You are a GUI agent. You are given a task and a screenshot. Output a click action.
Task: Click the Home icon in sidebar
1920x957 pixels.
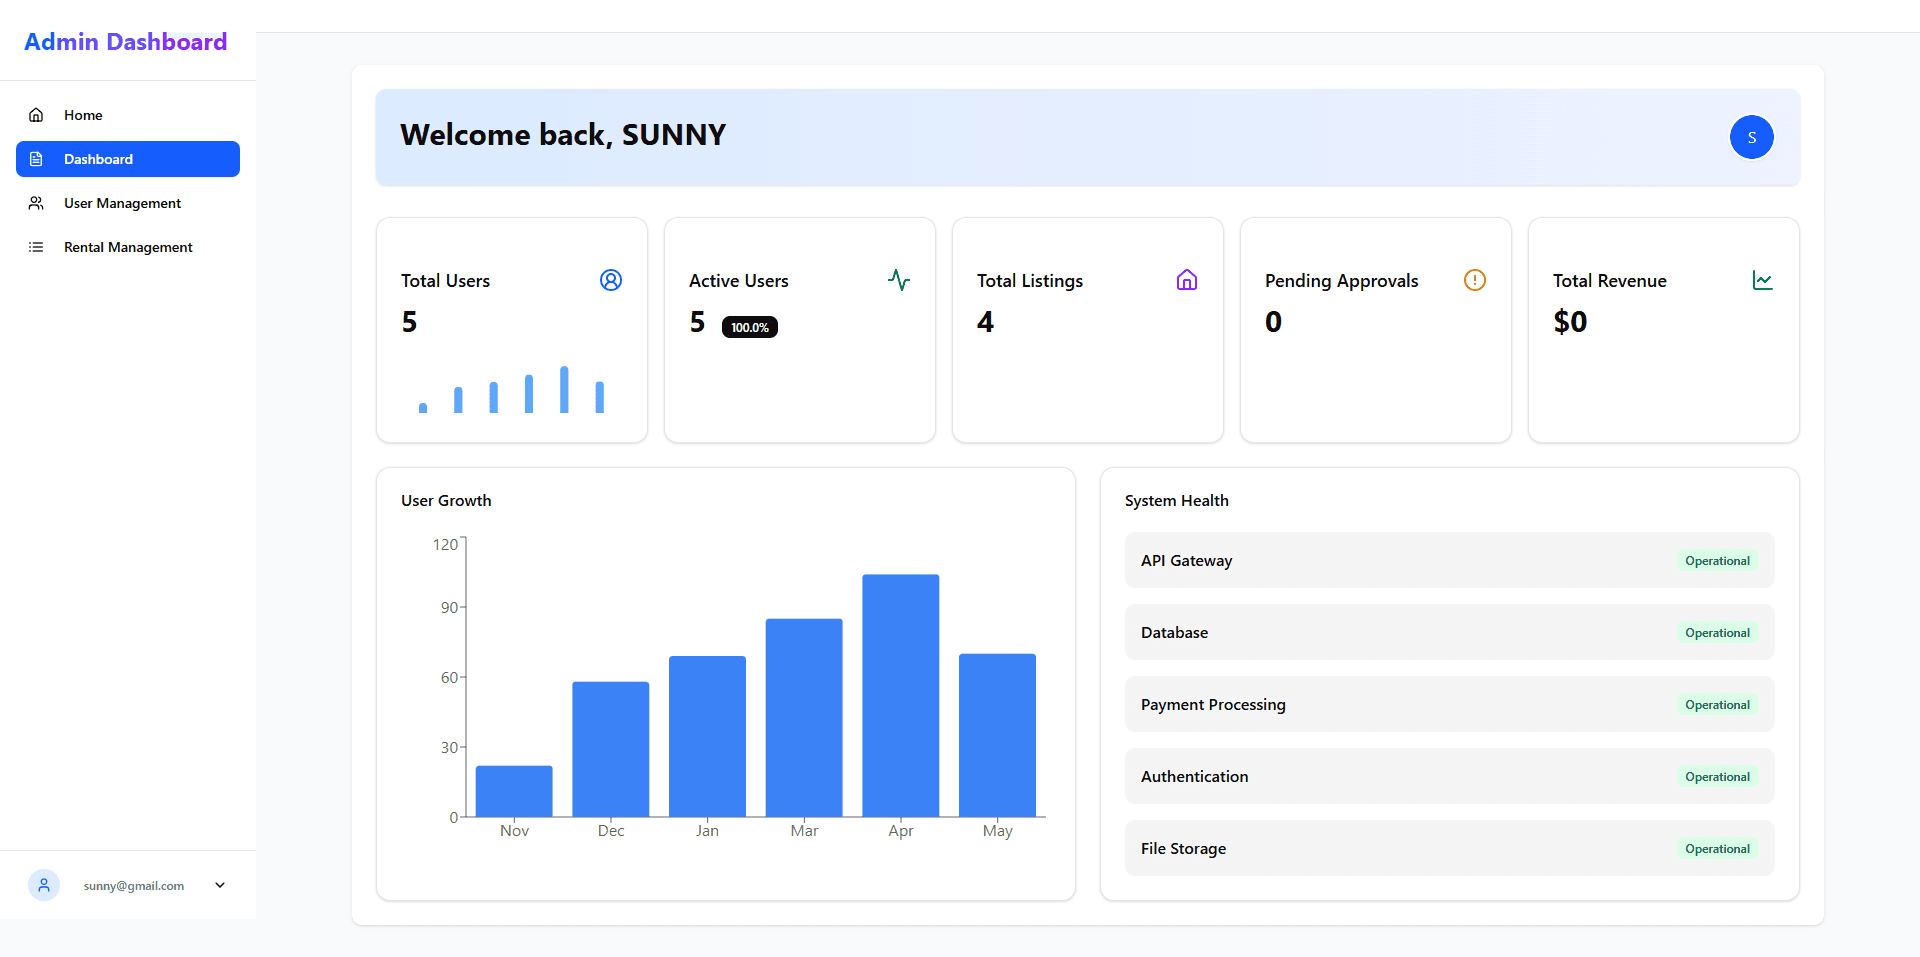point(36,115)
